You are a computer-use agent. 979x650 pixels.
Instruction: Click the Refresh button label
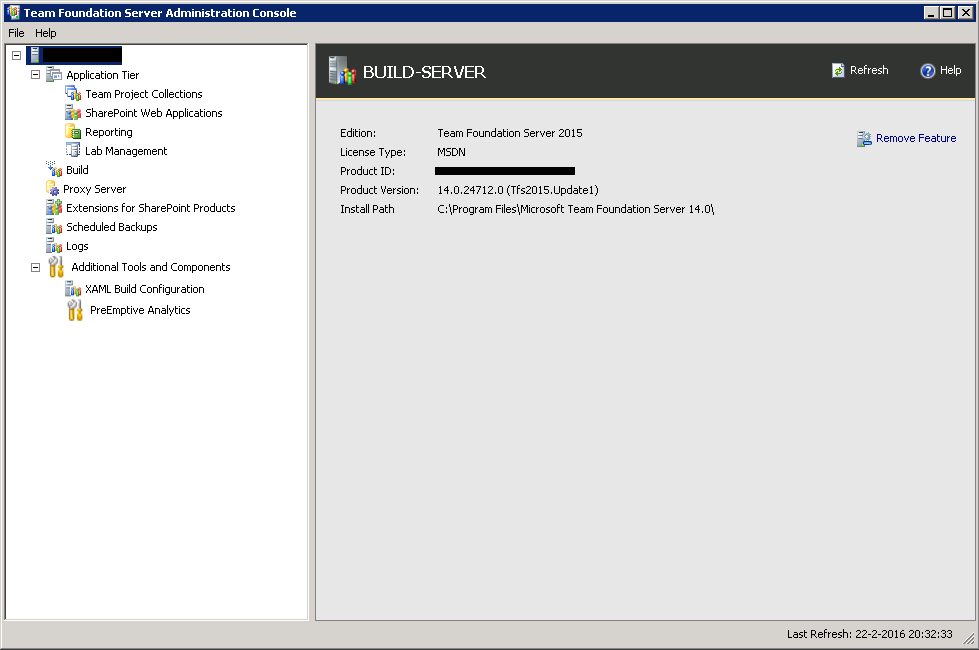pyautogui.click(x=869, y=71)
